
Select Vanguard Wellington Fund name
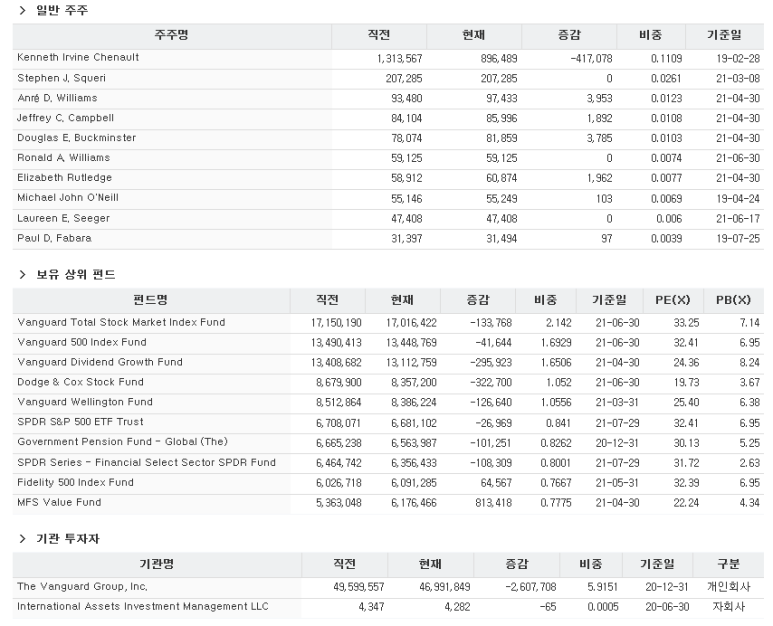(x=85, y=402)
